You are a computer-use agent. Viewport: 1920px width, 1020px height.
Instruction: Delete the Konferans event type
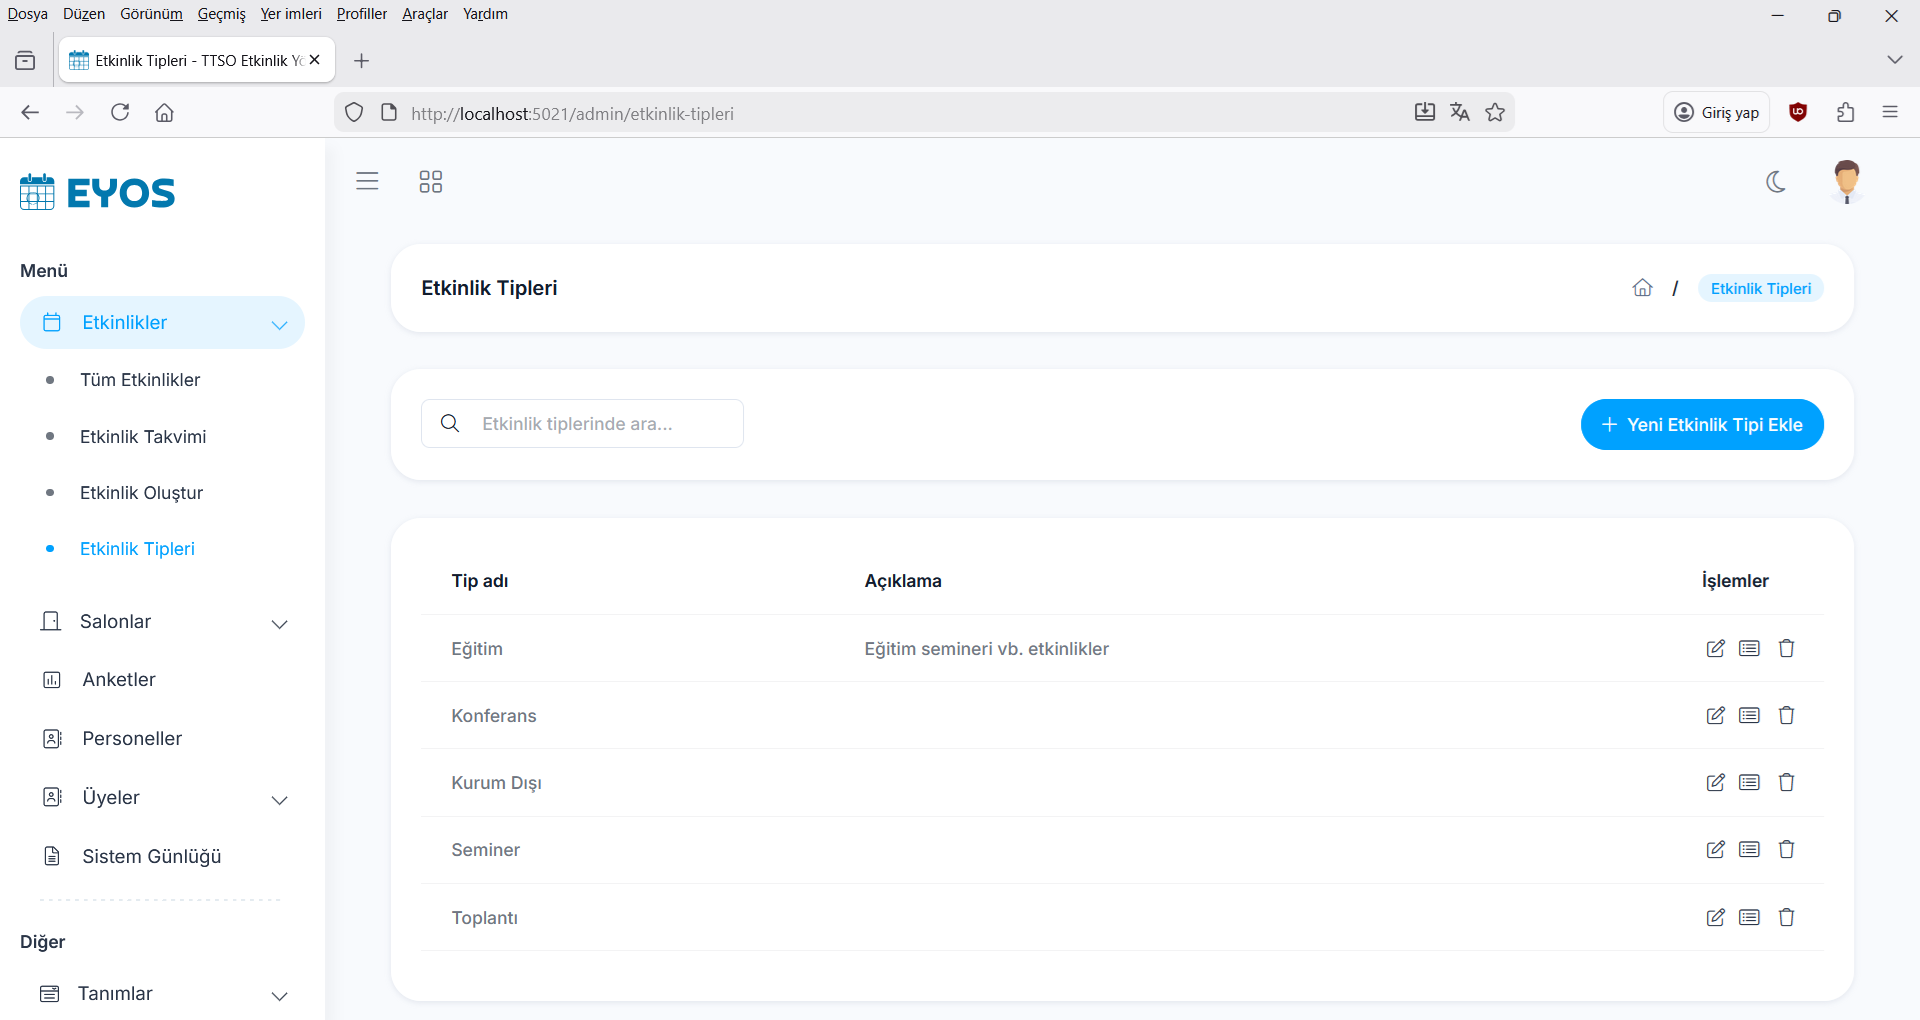pos(1786,716)
